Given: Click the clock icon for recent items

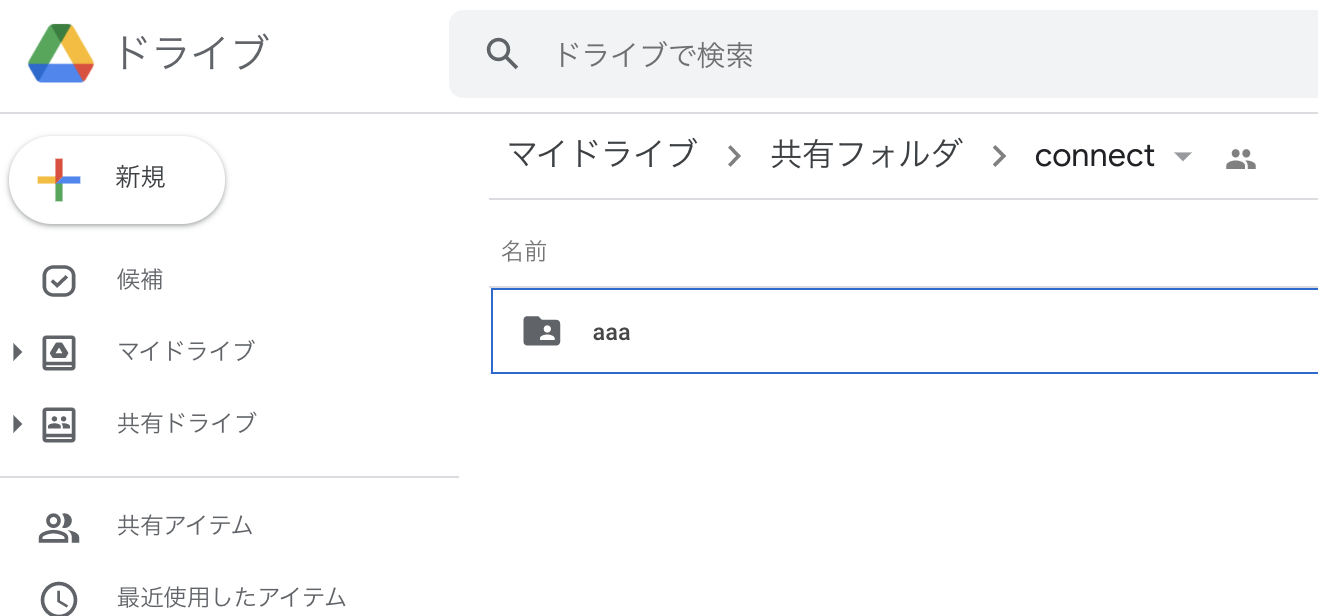Looking at the screenshot, I should (x=59, y=598).
